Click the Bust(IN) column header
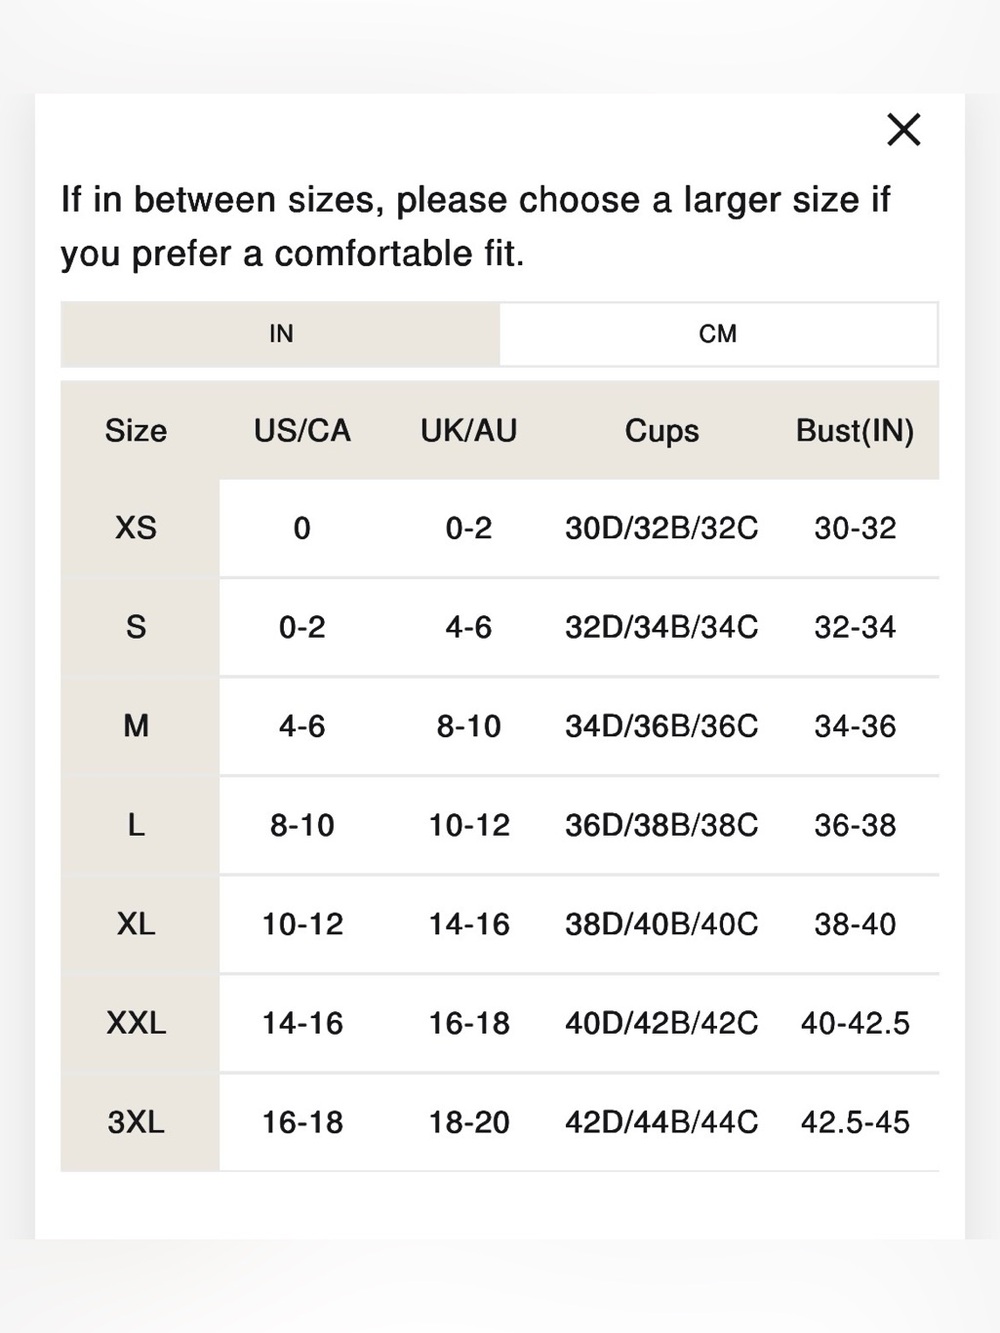Viewport: 1000px width, 1333px height. pos(855,431)
